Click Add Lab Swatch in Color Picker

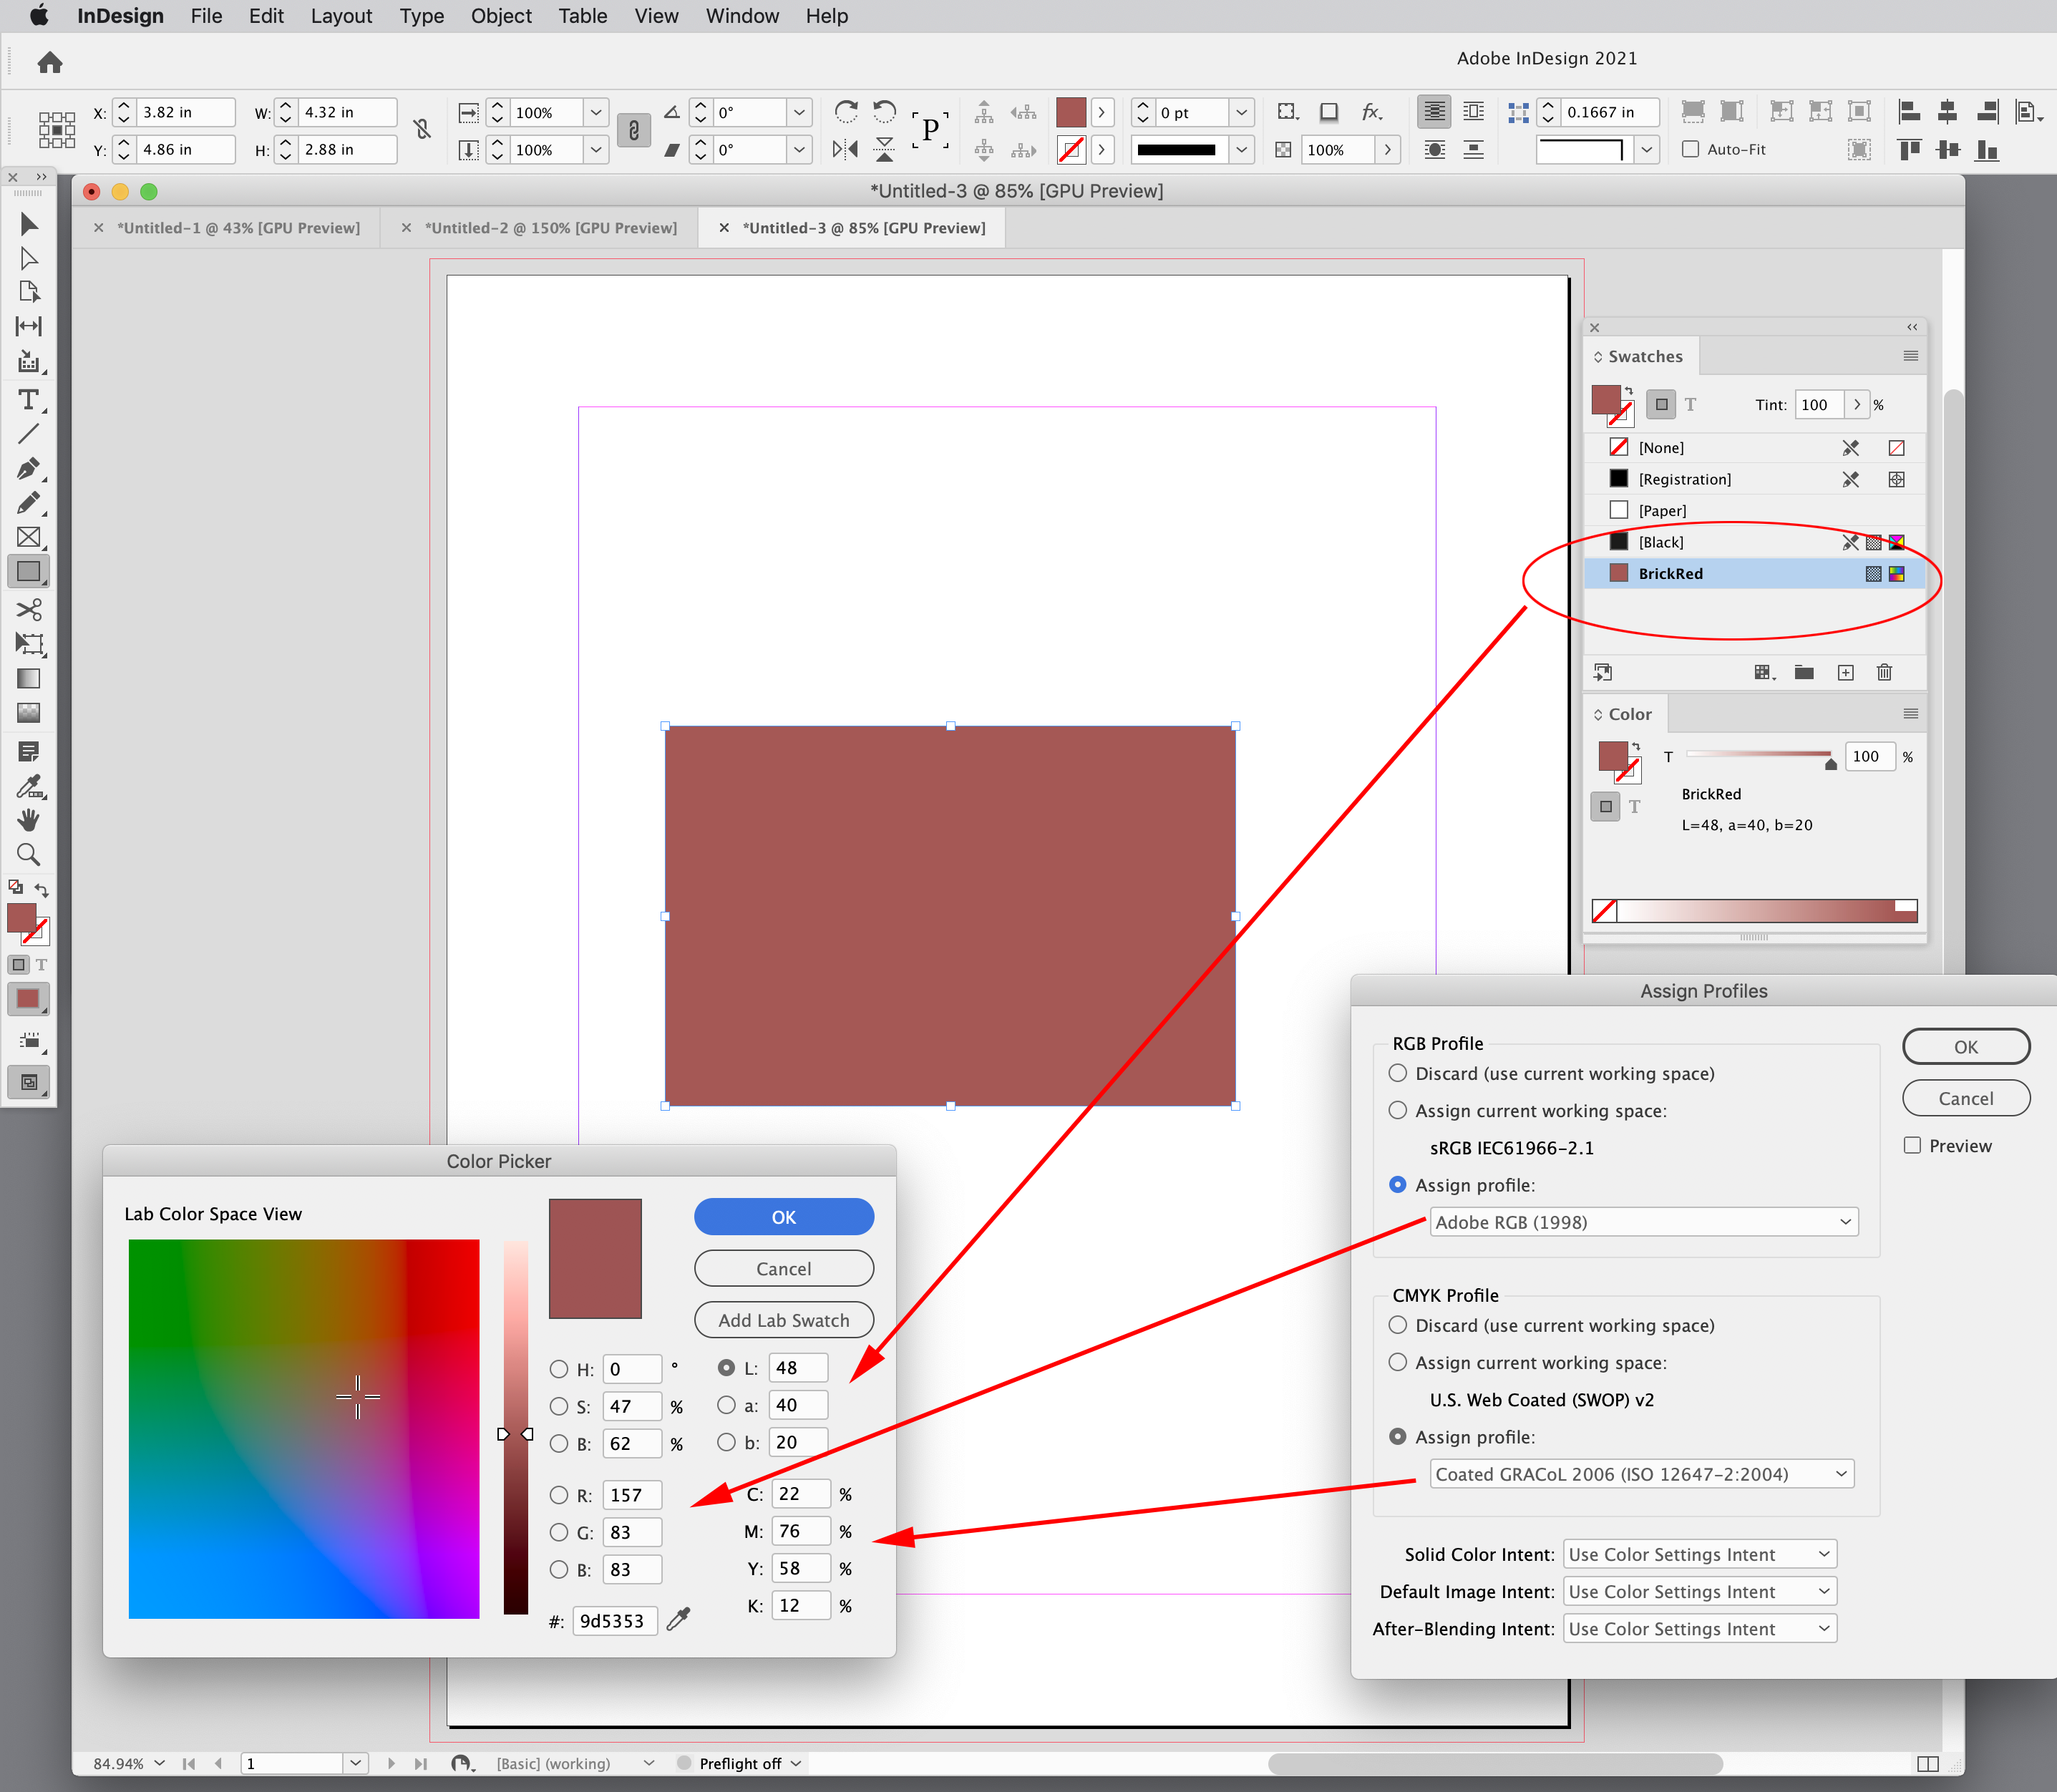click(x=784, y=1319)
